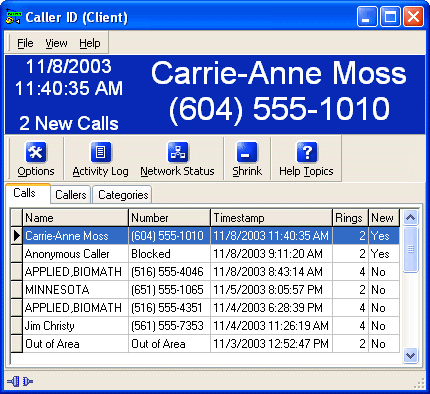The height and width of the screenshot is (394, 430).
Task: Sort by the Name column header
Action: point(75,218)
